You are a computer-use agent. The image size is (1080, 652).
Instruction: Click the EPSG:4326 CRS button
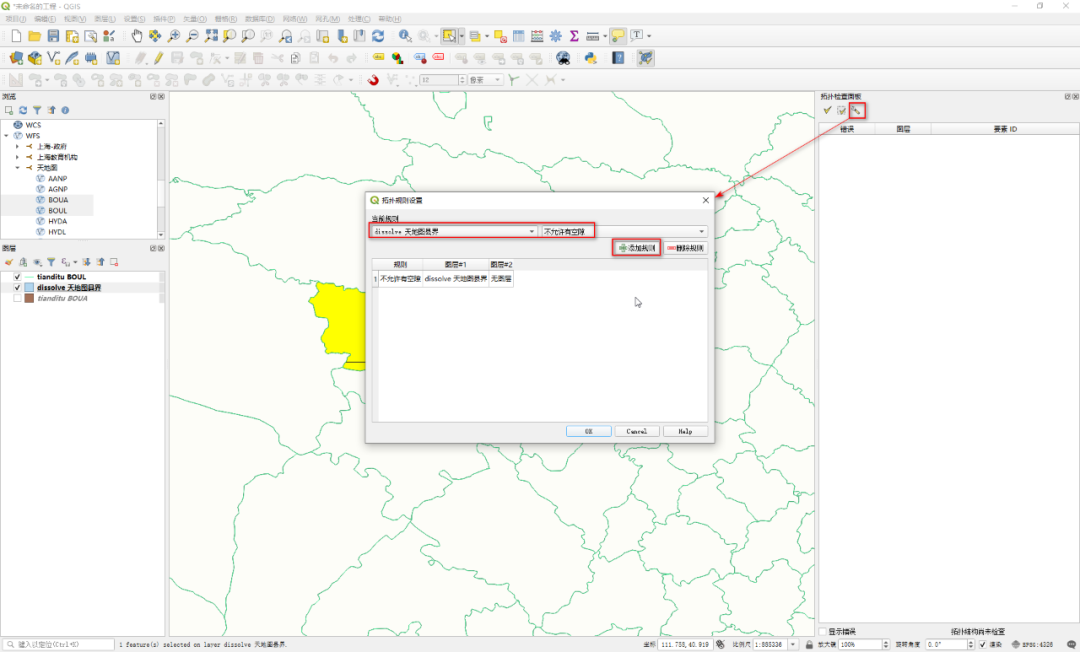(x=1032, y=644)
